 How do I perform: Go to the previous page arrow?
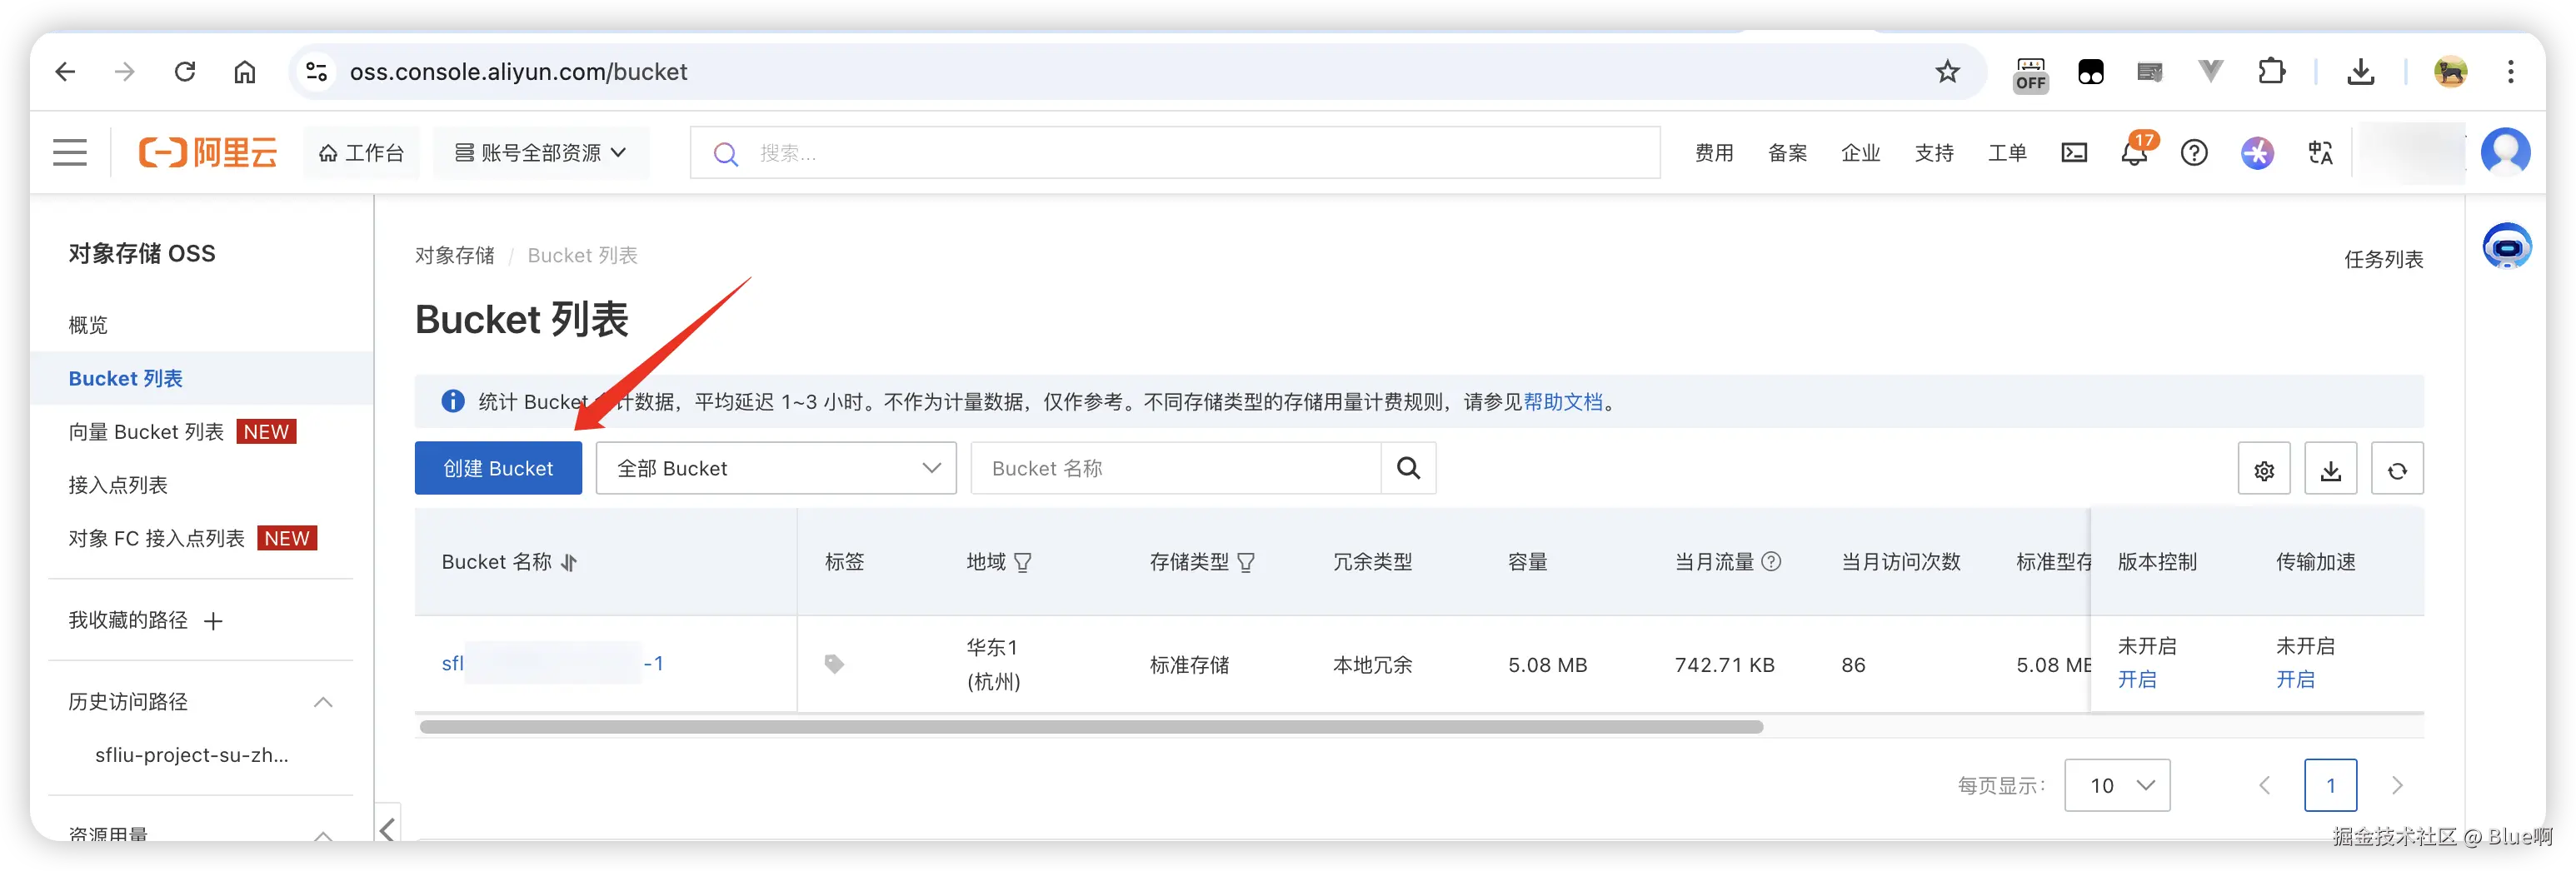2264,785
